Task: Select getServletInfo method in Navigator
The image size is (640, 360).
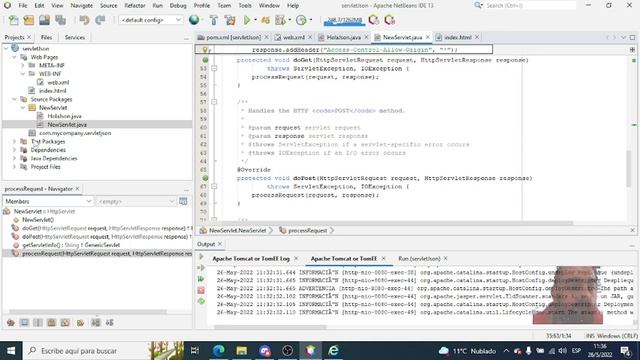Action: tap(71, 245)
